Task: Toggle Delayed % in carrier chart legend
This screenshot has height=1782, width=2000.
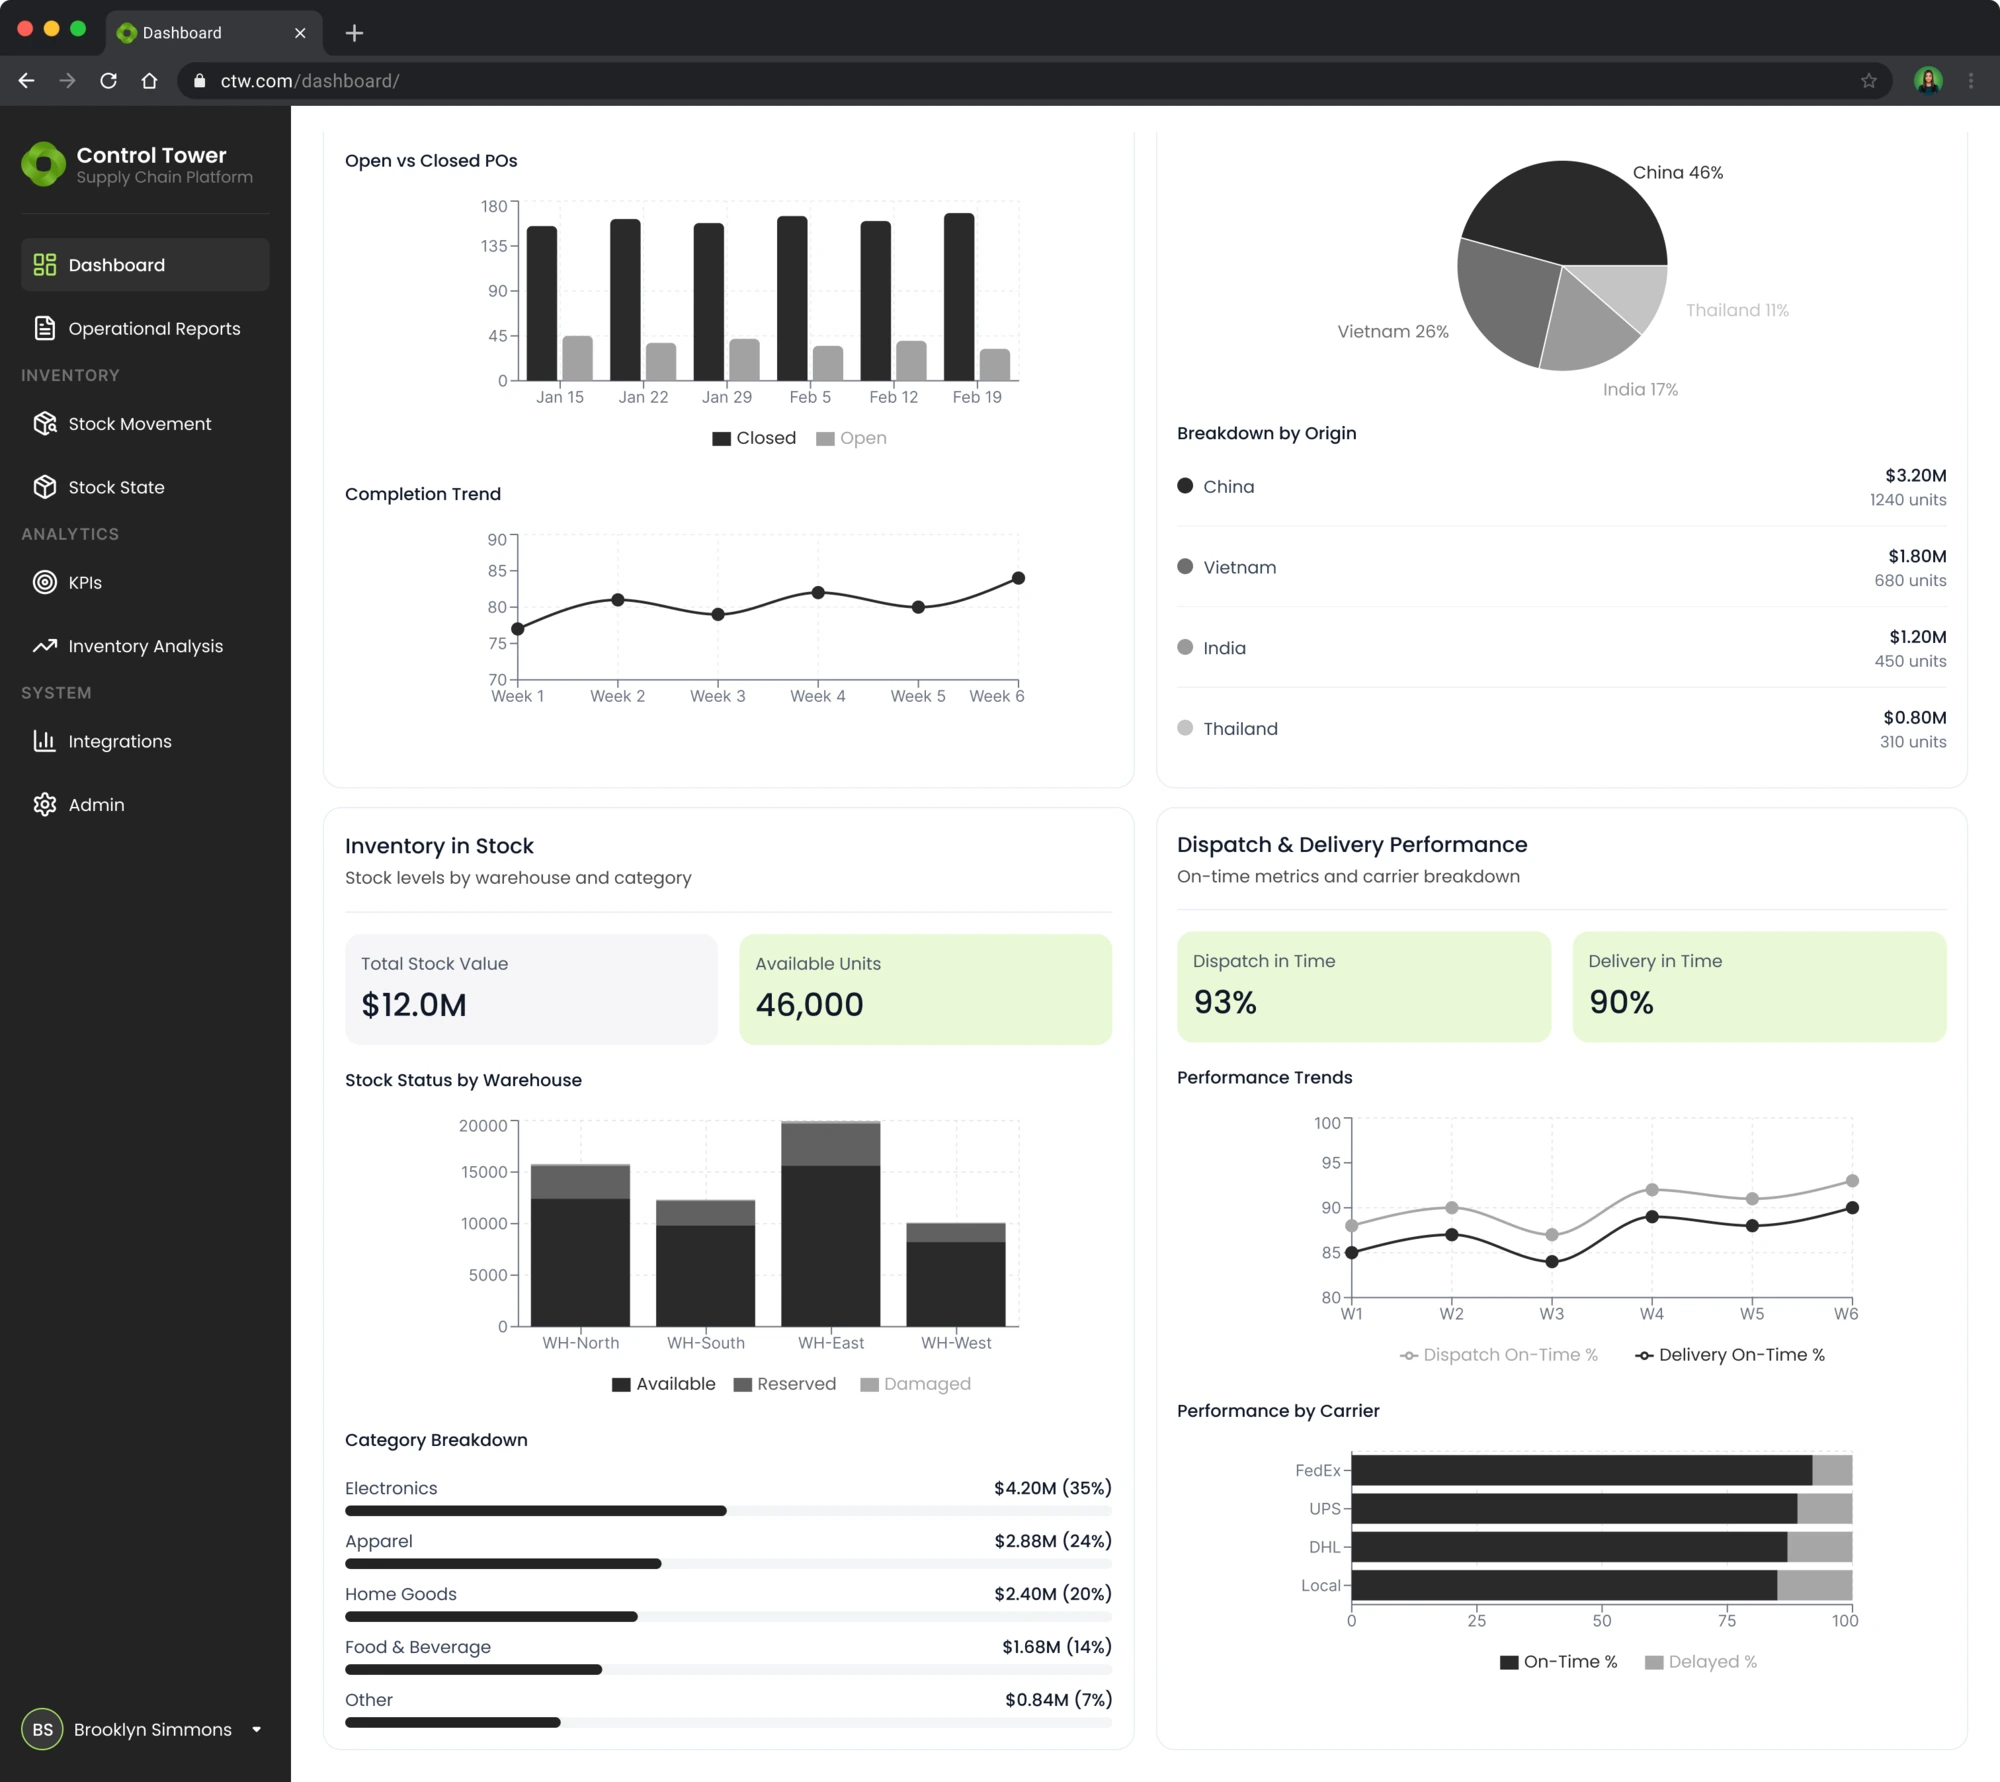Action: point(1700,1661)
